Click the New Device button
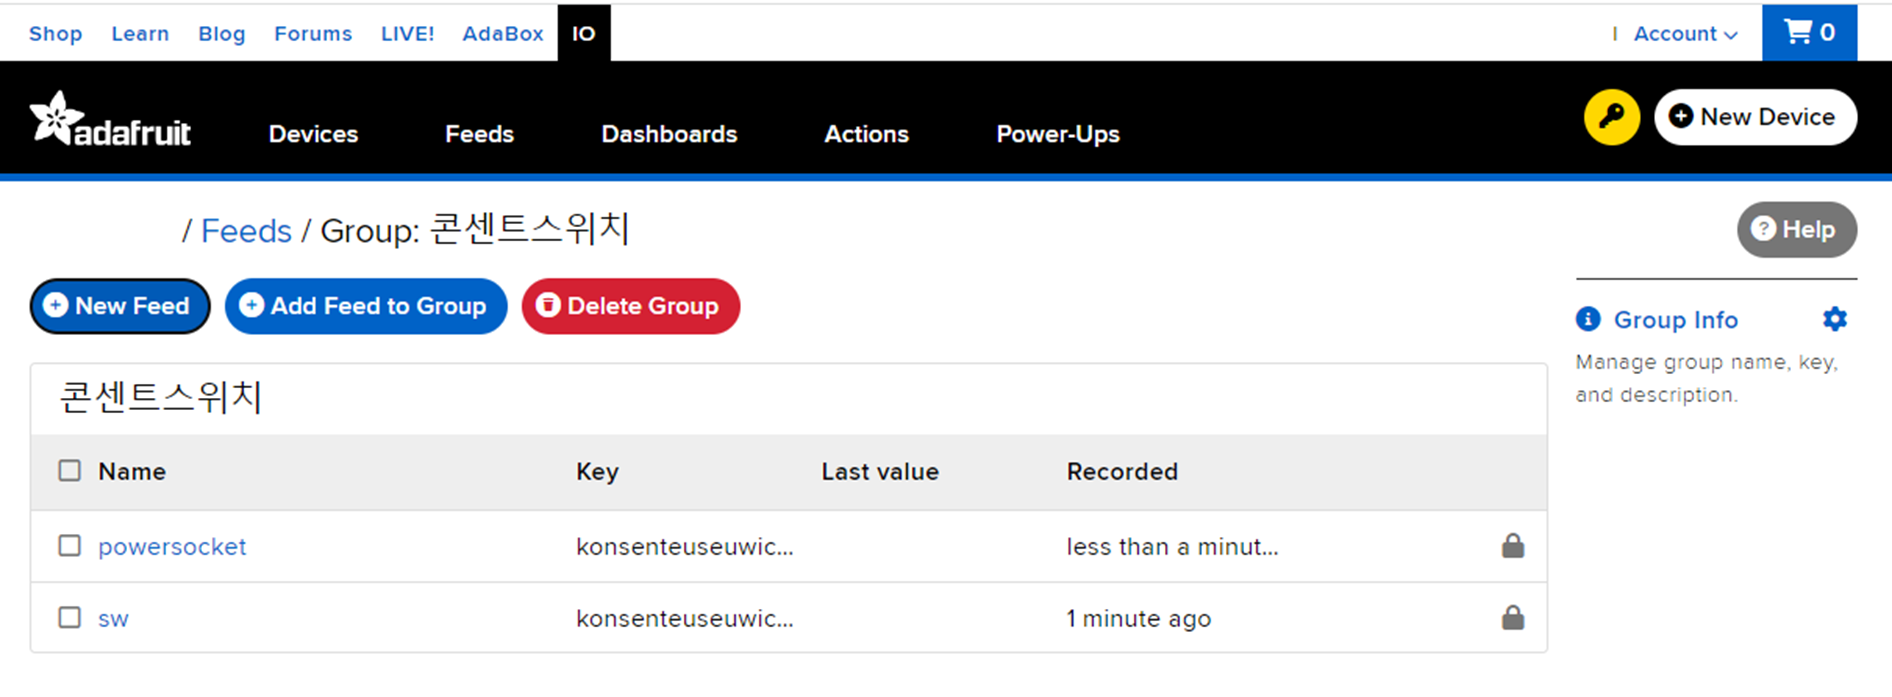 click(x=1755, y=117)
